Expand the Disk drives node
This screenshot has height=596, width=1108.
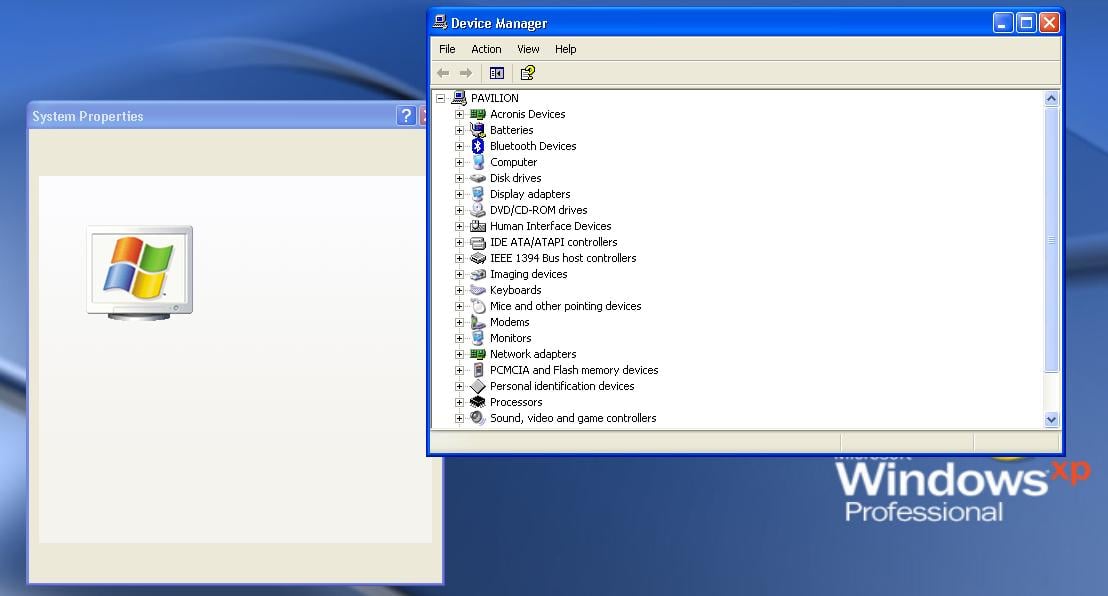click(x=459, y=178)
